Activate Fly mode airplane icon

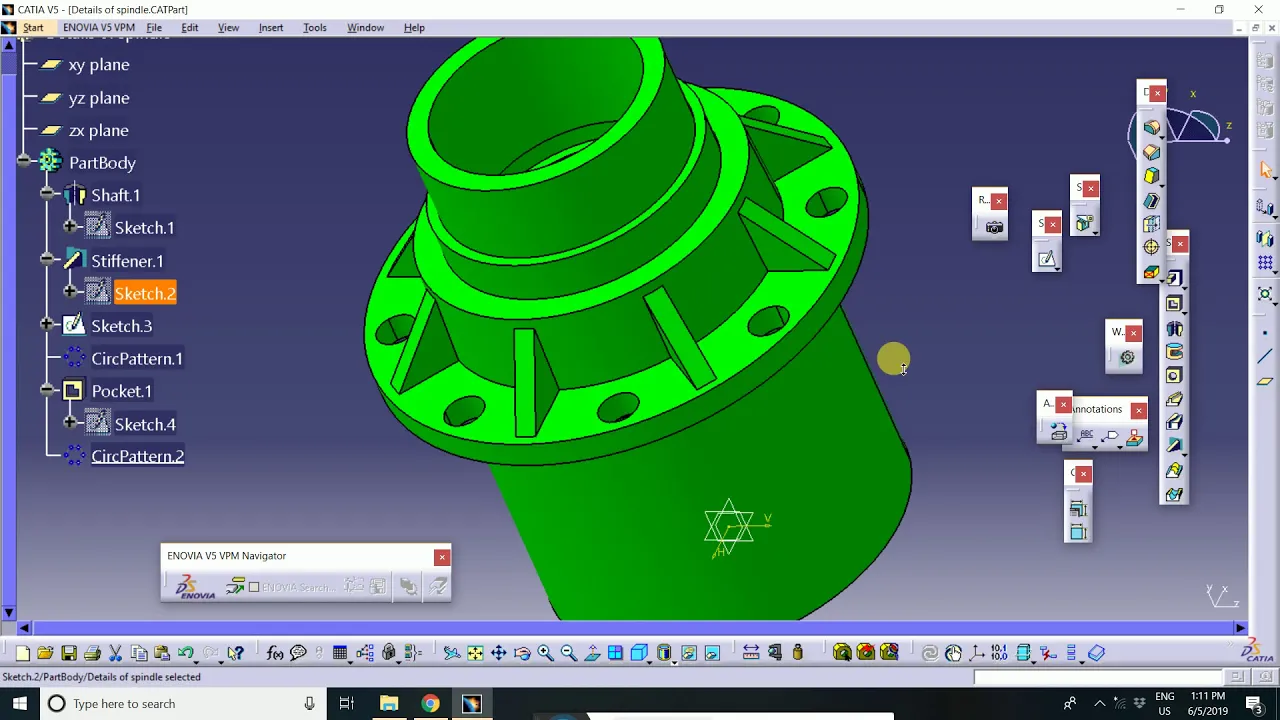(452, 653)
